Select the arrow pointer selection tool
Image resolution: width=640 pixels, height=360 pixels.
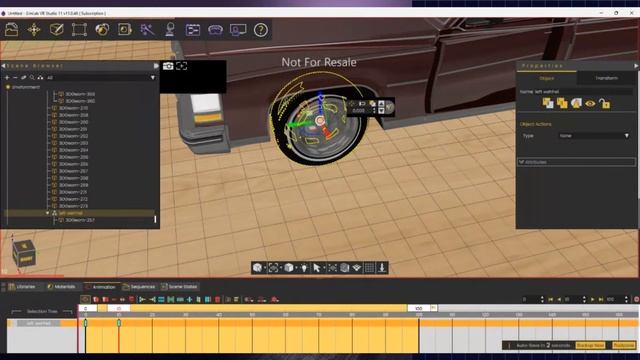(317, 268)
